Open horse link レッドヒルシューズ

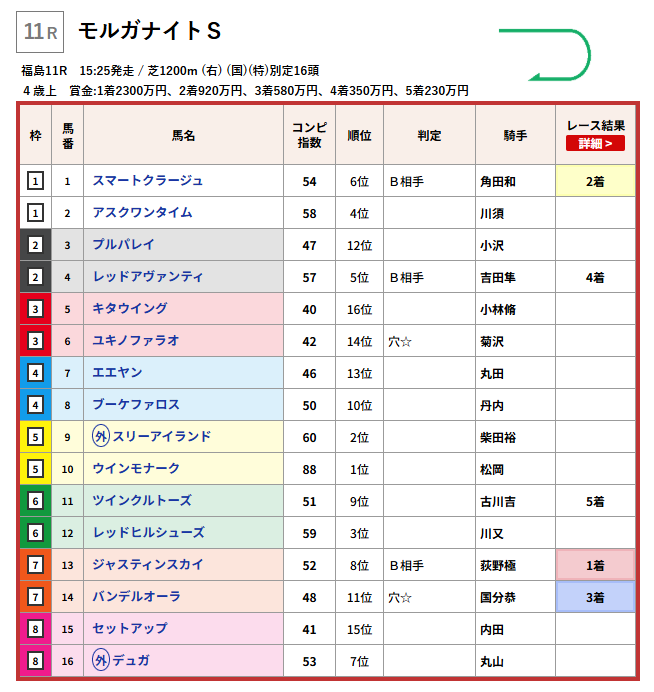point(149,533)
